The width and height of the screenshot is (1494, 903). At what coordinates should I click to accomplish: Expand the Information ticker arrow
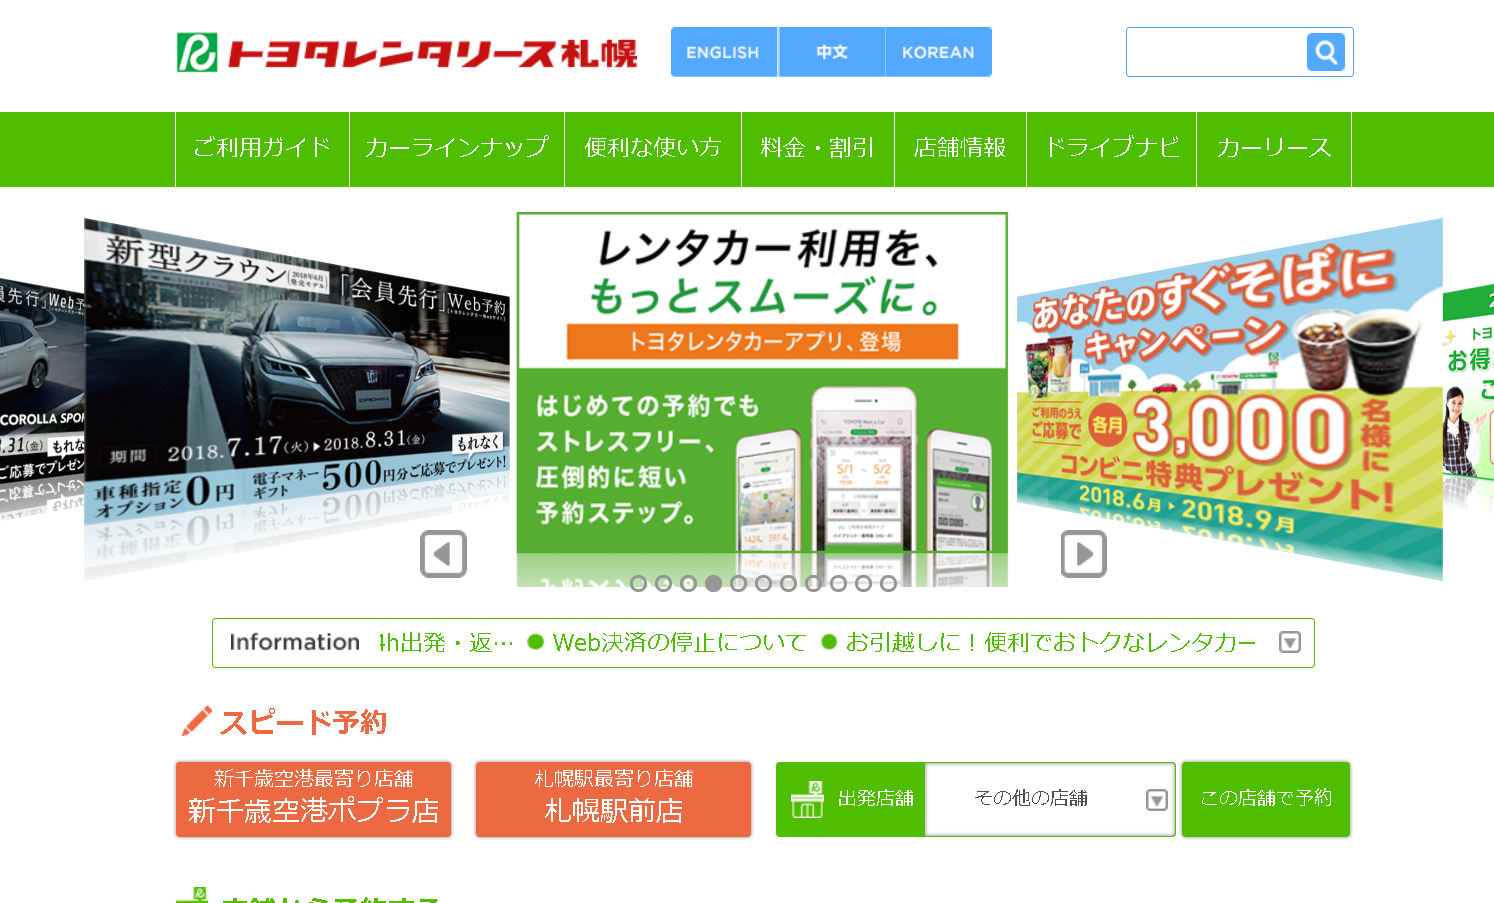point(1290,642)
